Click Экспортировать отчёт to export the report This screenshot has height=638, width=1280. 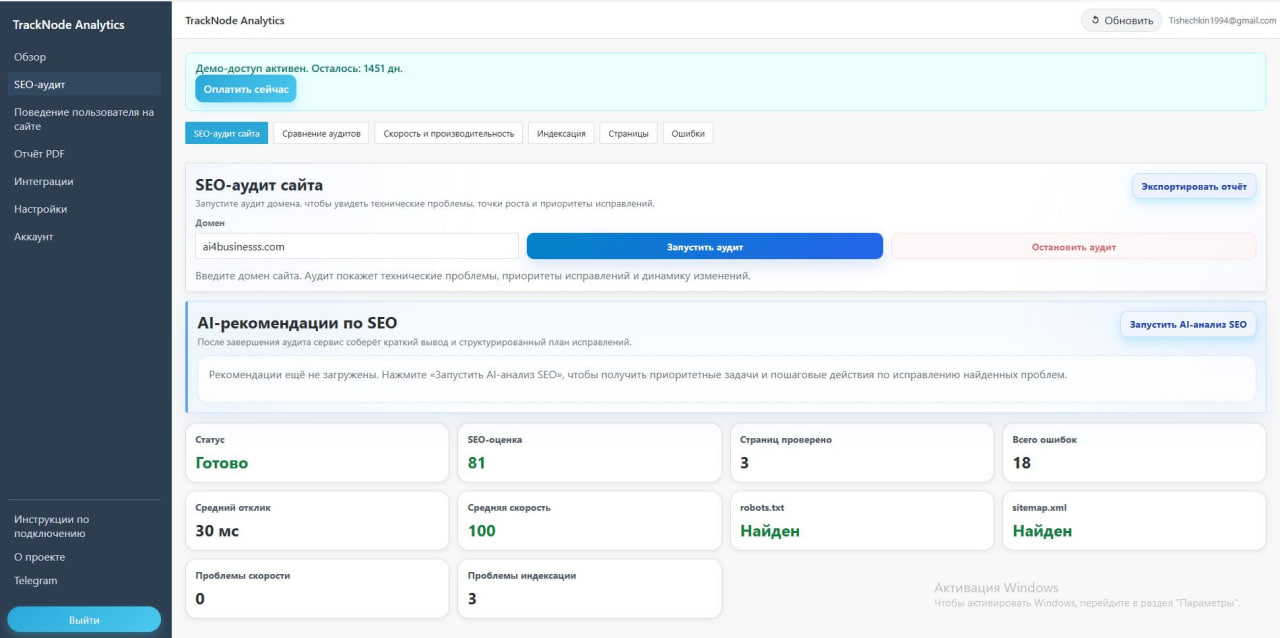point(1194,185)
